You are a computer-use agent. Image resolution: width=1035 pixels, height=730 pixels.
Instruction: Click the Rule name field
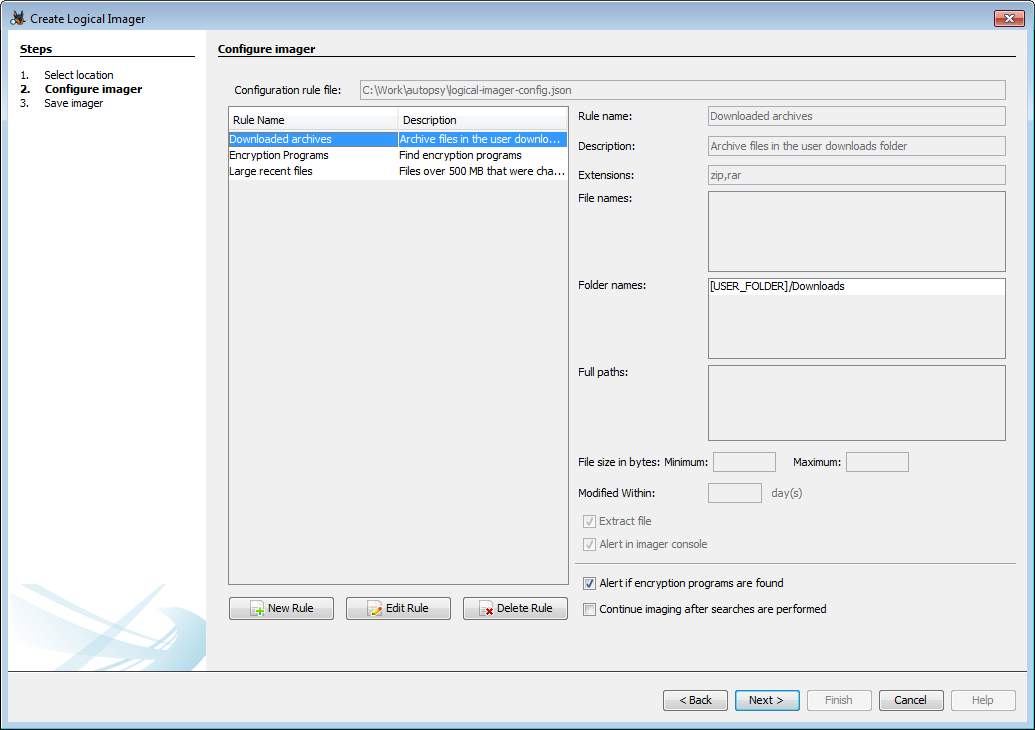[x=857, y=116]
